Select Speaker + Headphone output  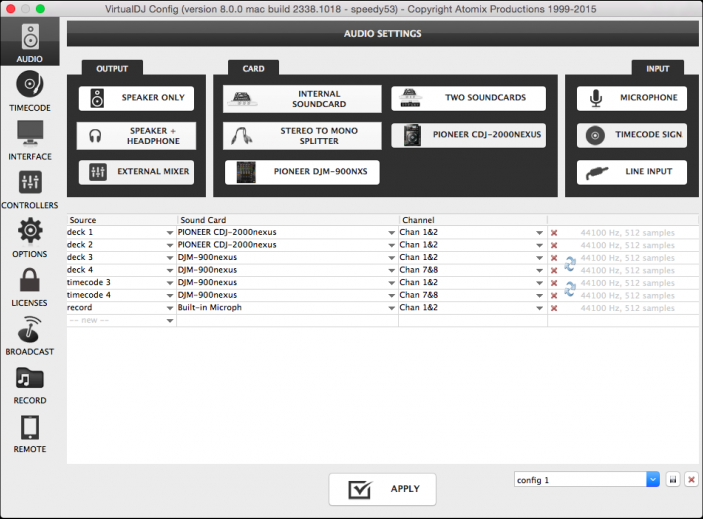click(x=136, y=136)
